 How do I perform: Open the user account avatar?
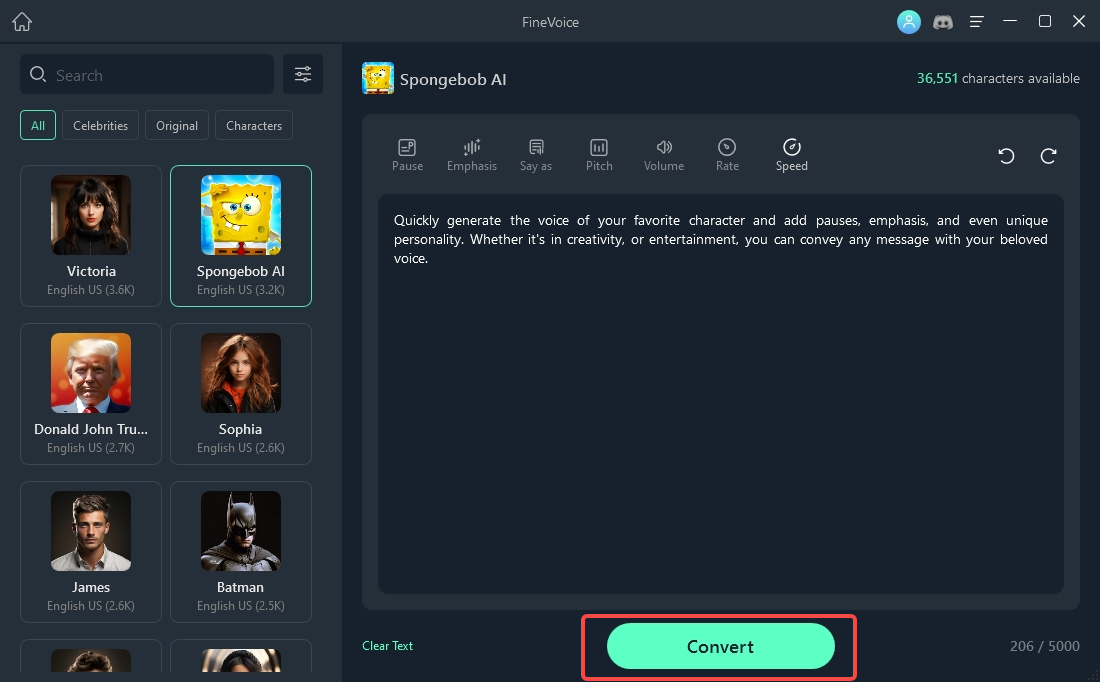(x=908, y=22)
